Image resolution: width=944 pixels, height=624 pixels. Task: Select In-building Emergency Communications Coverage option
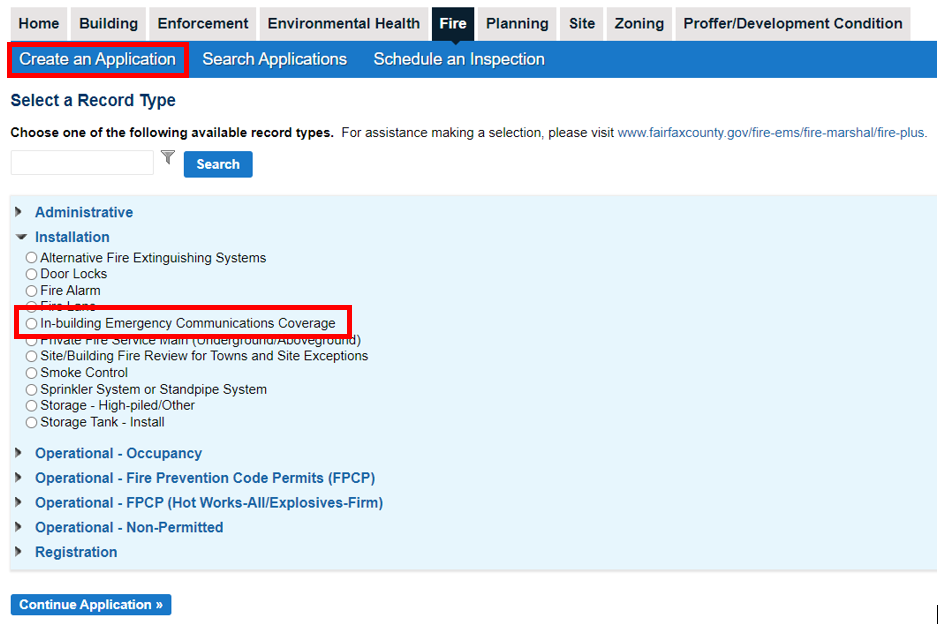[31, 323]
